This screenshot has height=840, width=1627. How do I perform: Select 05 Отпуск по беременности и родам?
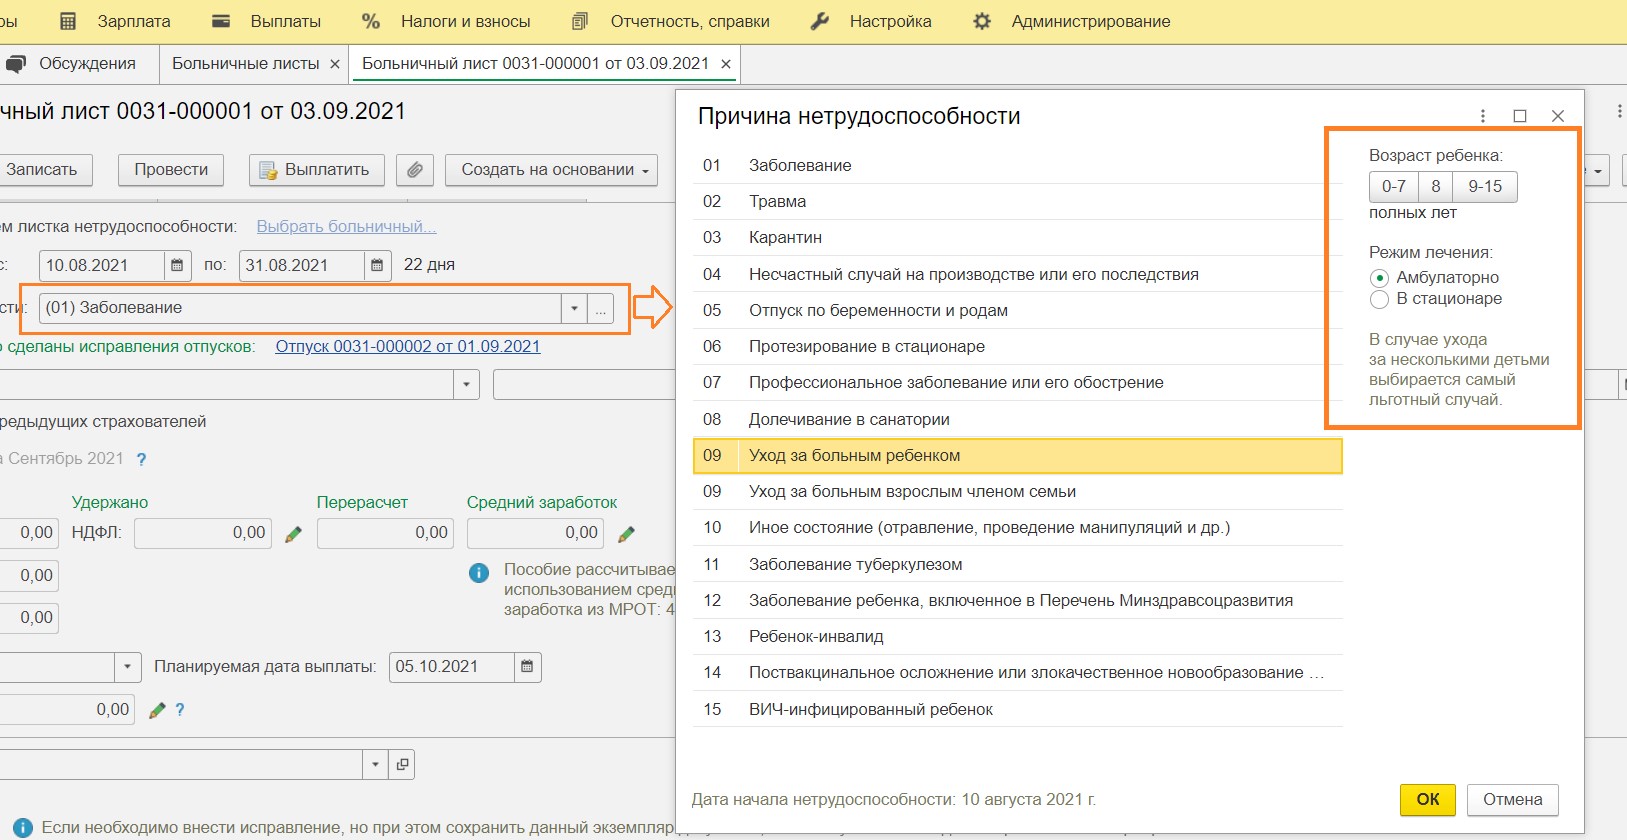[1017, 310]
